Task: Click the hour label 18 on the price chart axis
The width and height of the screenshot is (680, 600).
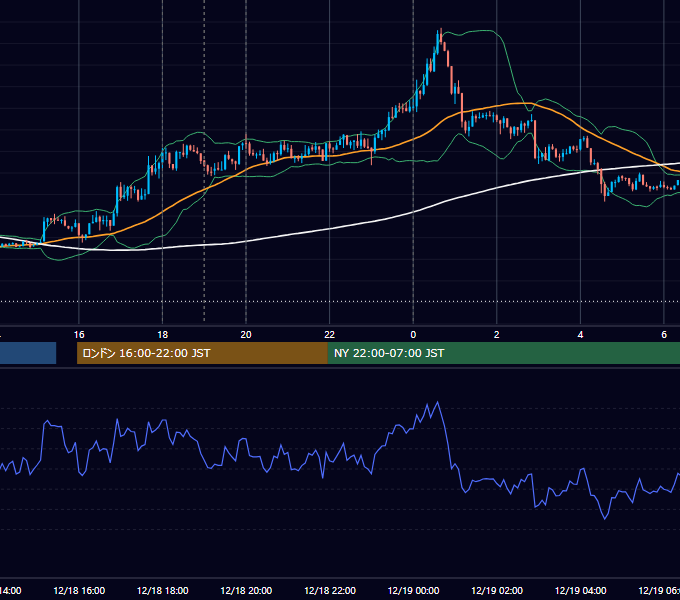Action: tap(163, 335)
